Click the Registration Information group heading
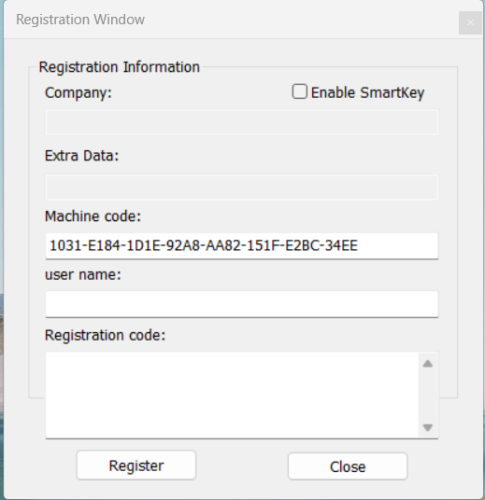Viewport: 485px width, 500px height. (x=119, y=67)
